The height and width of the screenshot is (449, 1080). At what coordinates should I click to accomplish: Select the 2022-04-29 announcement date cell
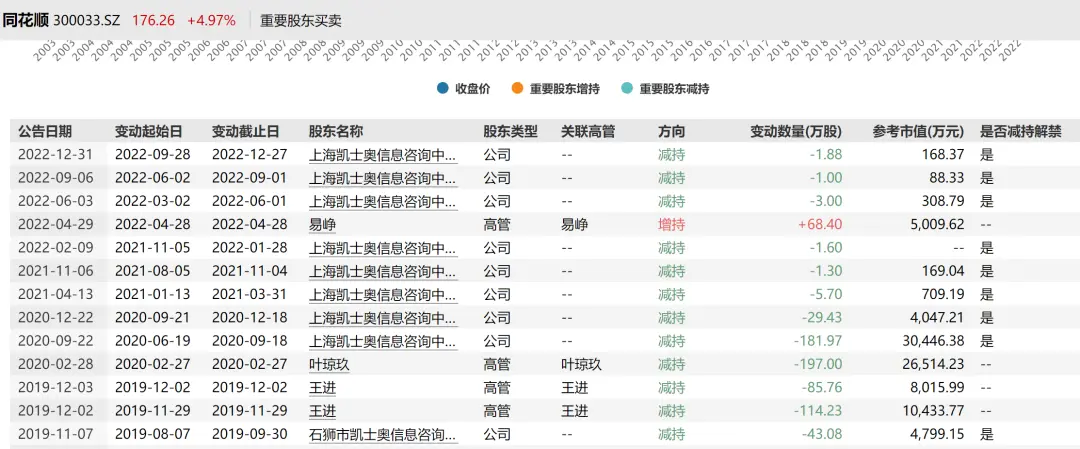55,224
